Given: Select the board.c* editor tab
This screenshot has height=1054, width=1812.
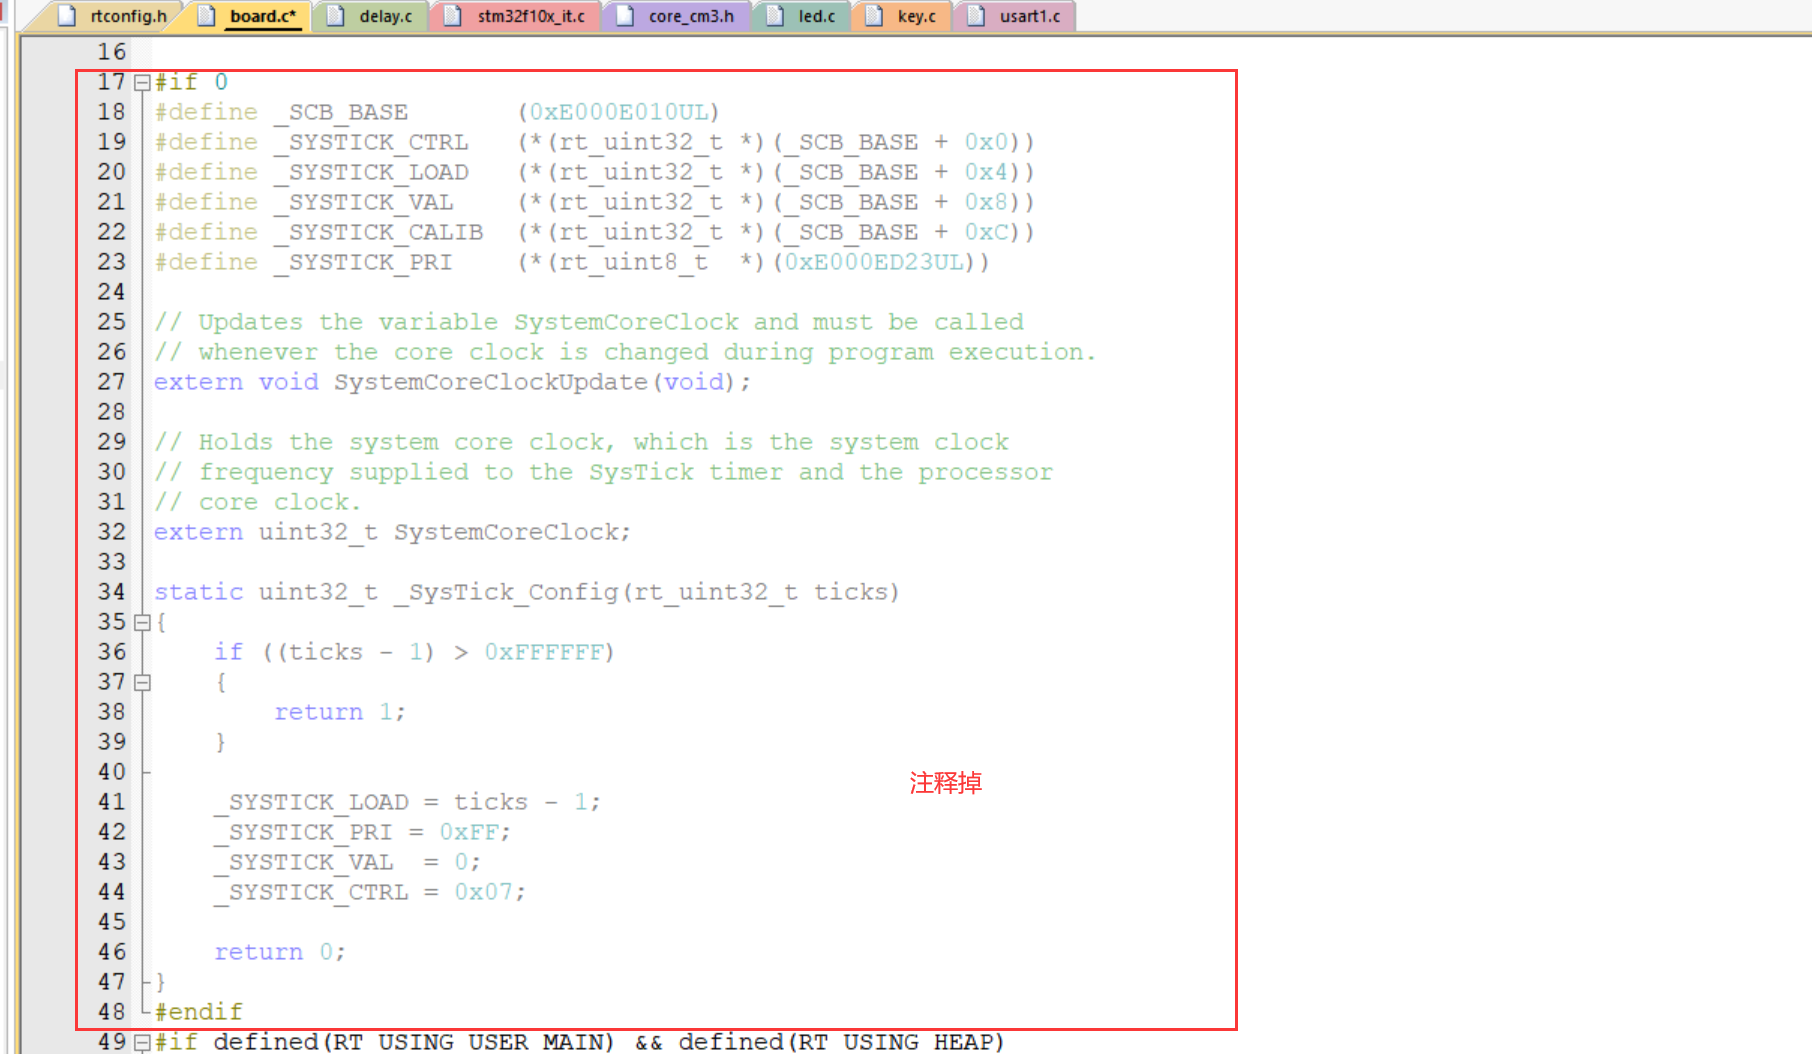Looking at the screenshot, I should 249,16.
